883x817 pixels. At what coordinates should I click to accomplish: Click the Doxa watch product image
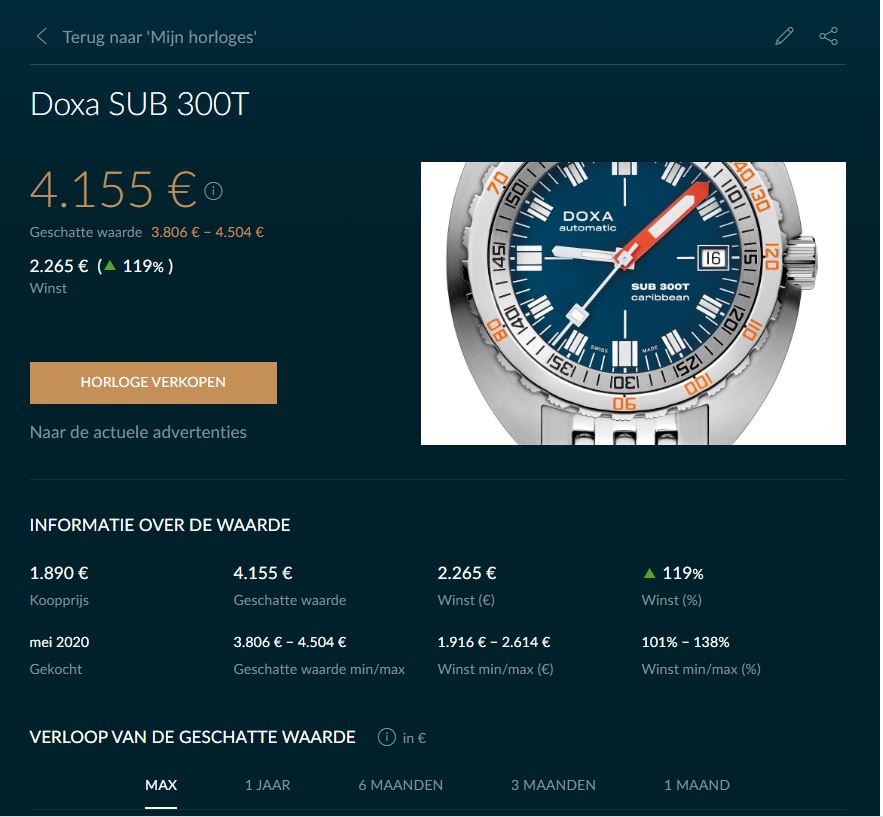(x=633, y=303)
